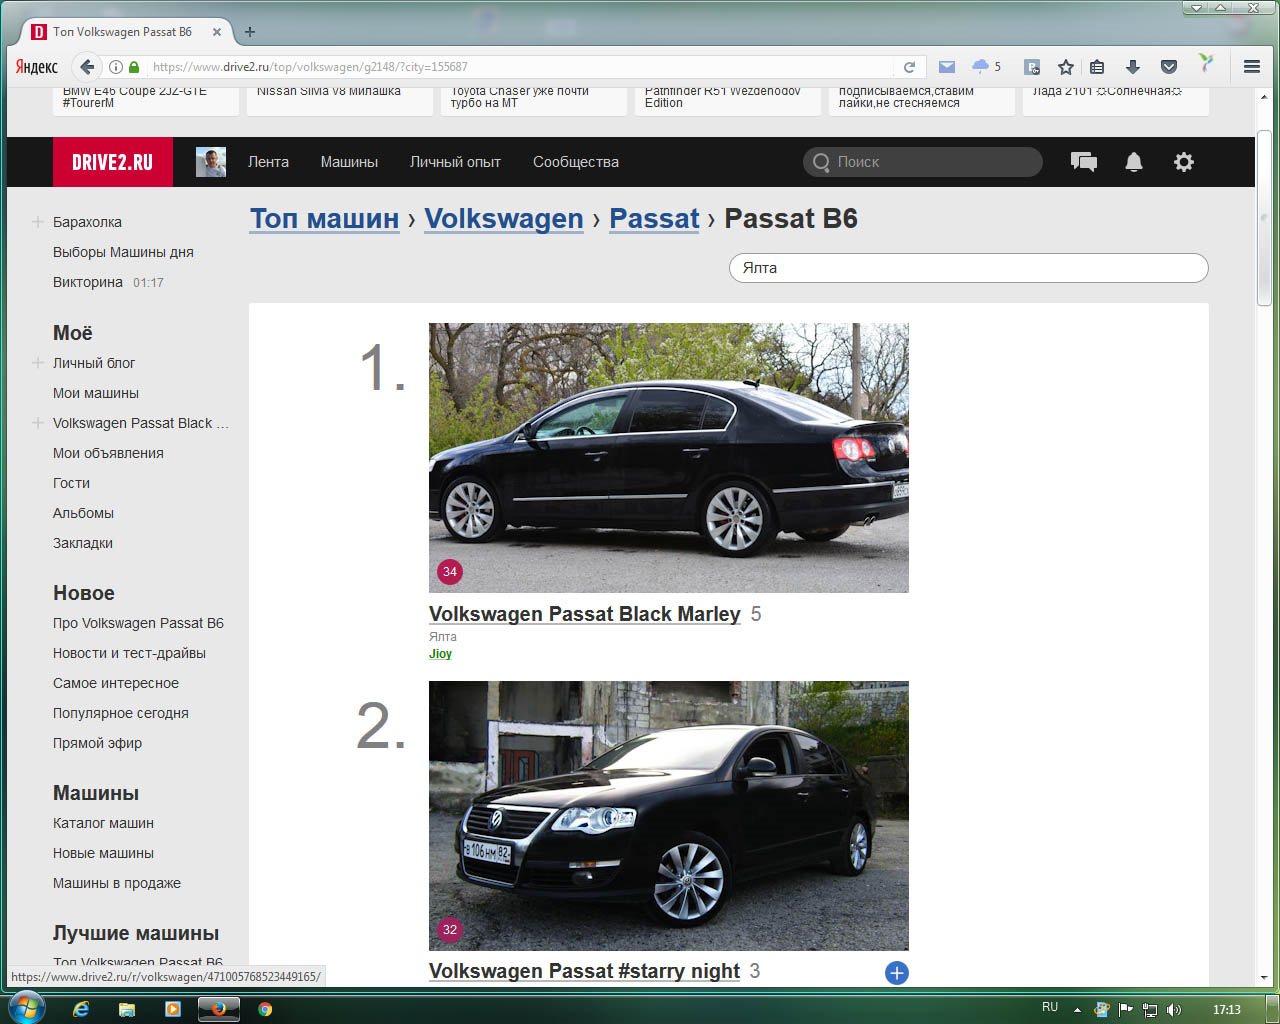Click the blue plus button near starry night
Screen dimensions: 1280x1024
897,973
